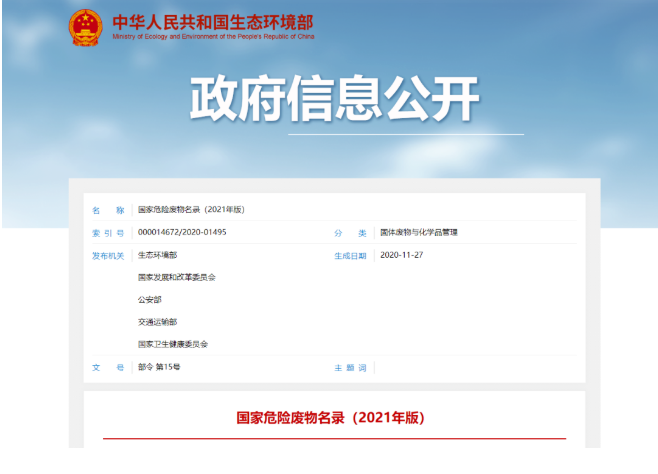Click the 发布机关 field label
The height and width of the screenshot is (474, 658).
(108, 255)
